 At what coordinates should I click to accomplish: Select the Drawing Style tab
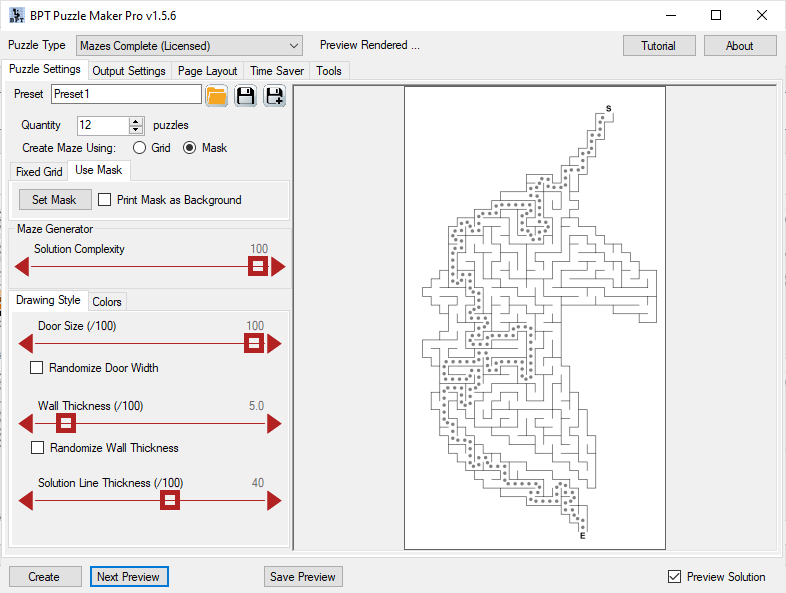tap(48, 300)
